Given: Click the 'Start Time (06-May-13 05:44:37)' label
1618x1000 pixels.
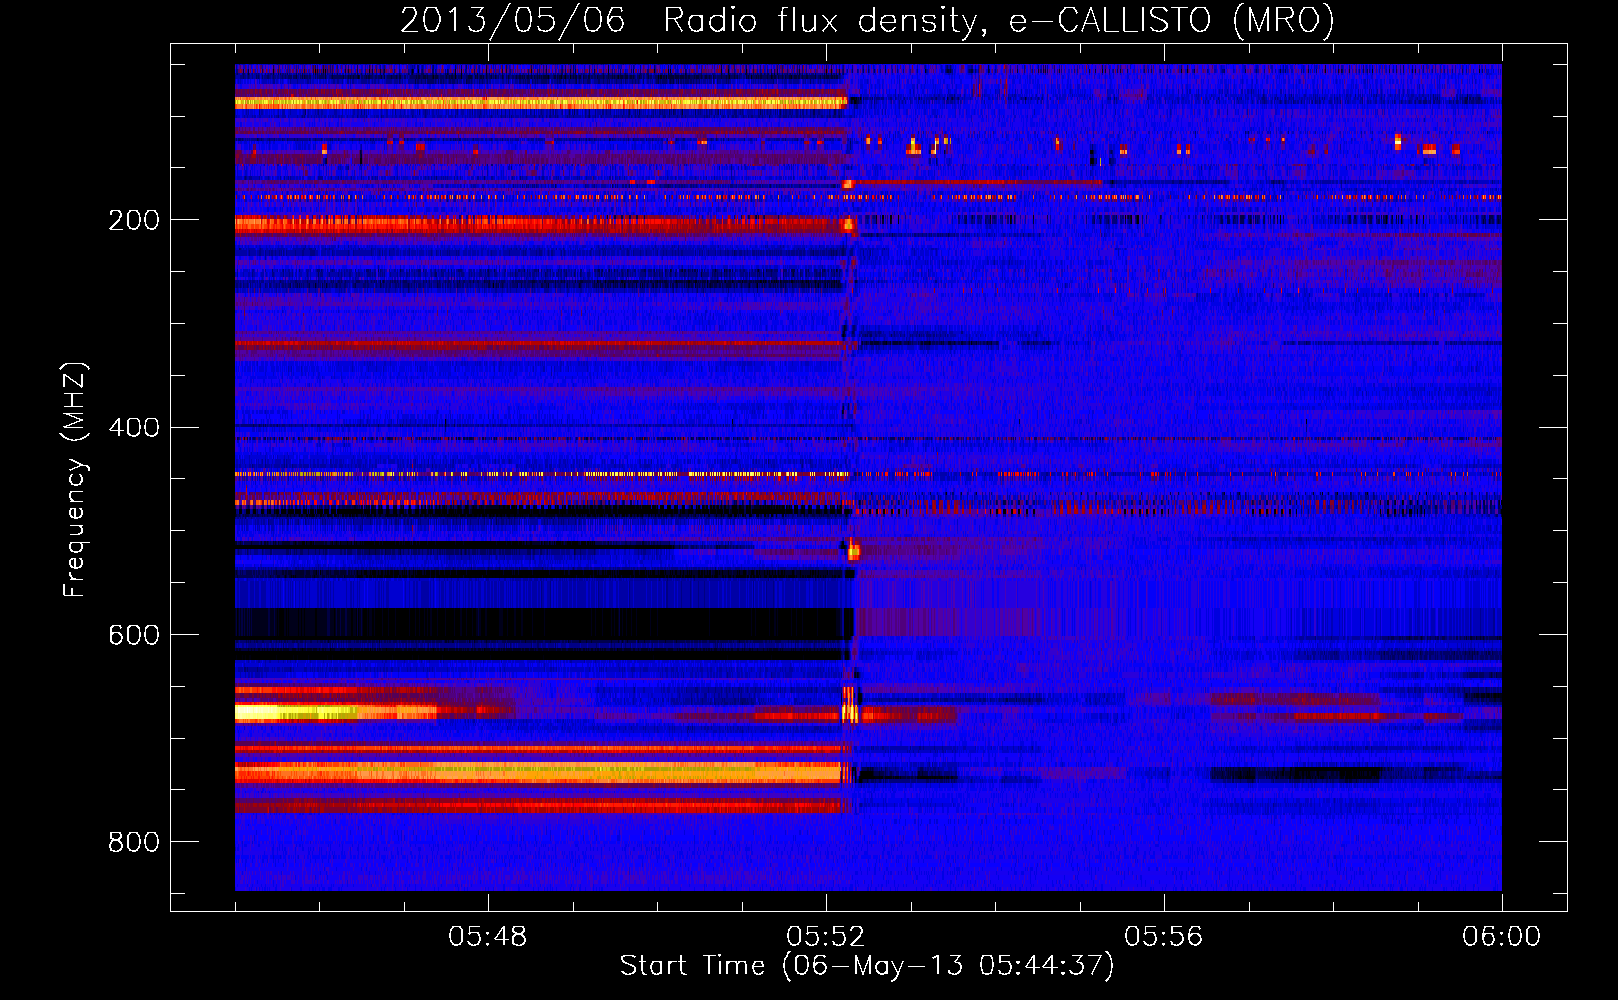Looking at the screenshot, I should (867, 966).
